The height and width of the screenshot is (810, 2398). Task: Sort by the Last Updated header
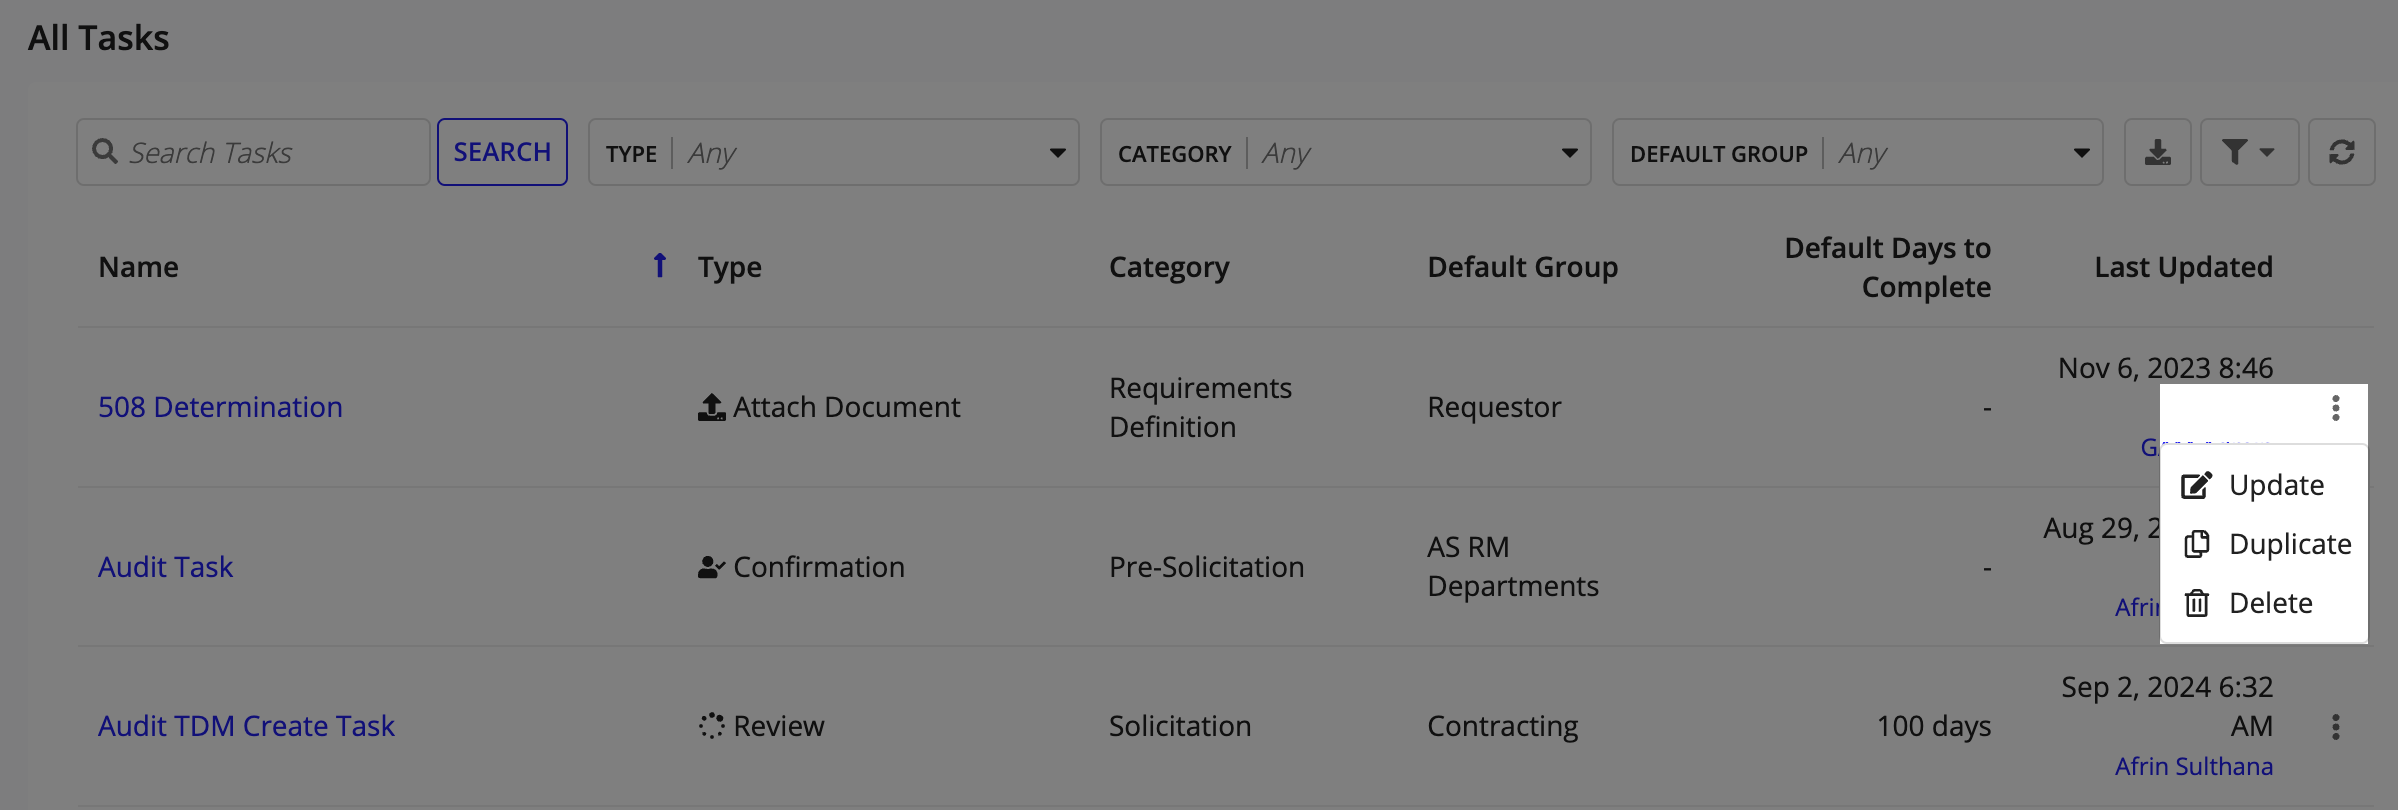[2183, 267]
